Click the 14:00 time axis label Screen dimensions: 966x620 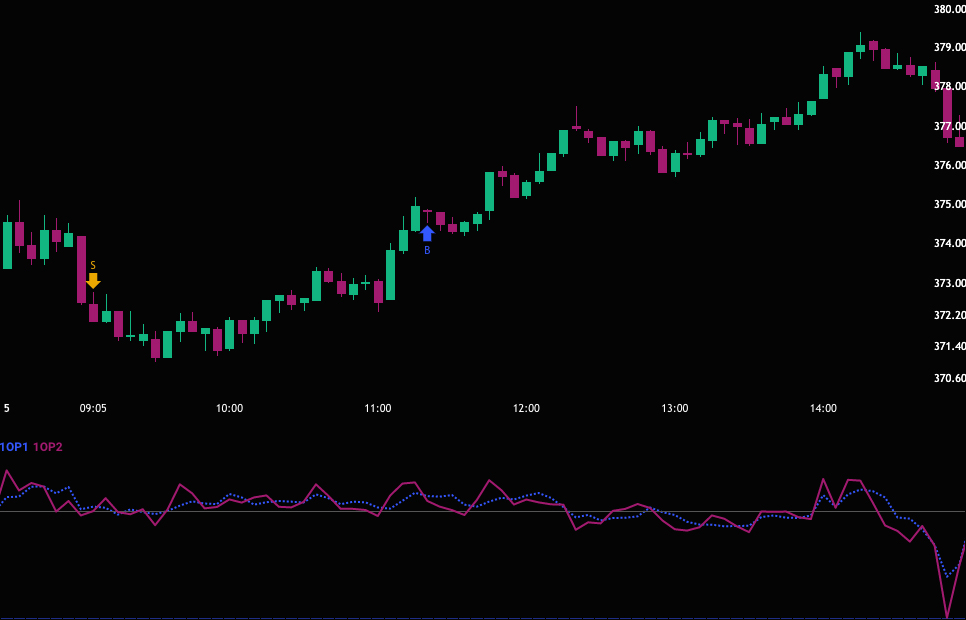(823, 408)
